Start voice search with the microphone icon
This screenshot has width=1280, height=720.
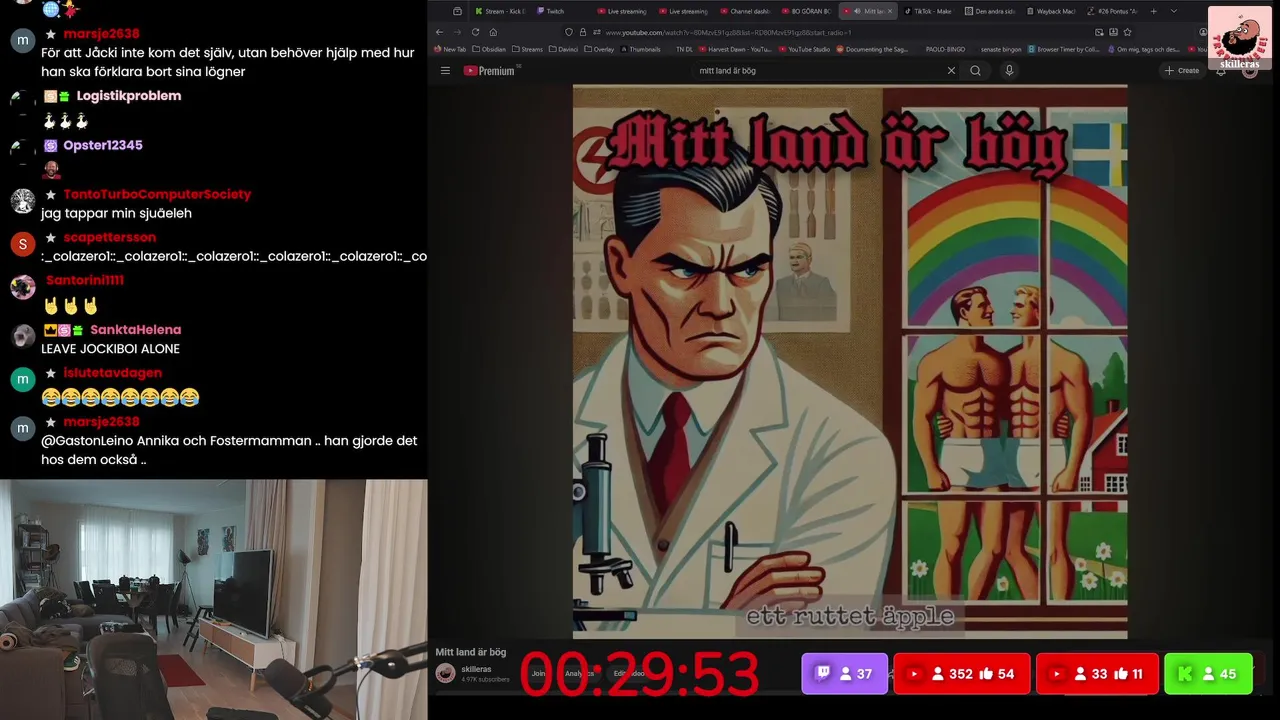coord(1009,71)
